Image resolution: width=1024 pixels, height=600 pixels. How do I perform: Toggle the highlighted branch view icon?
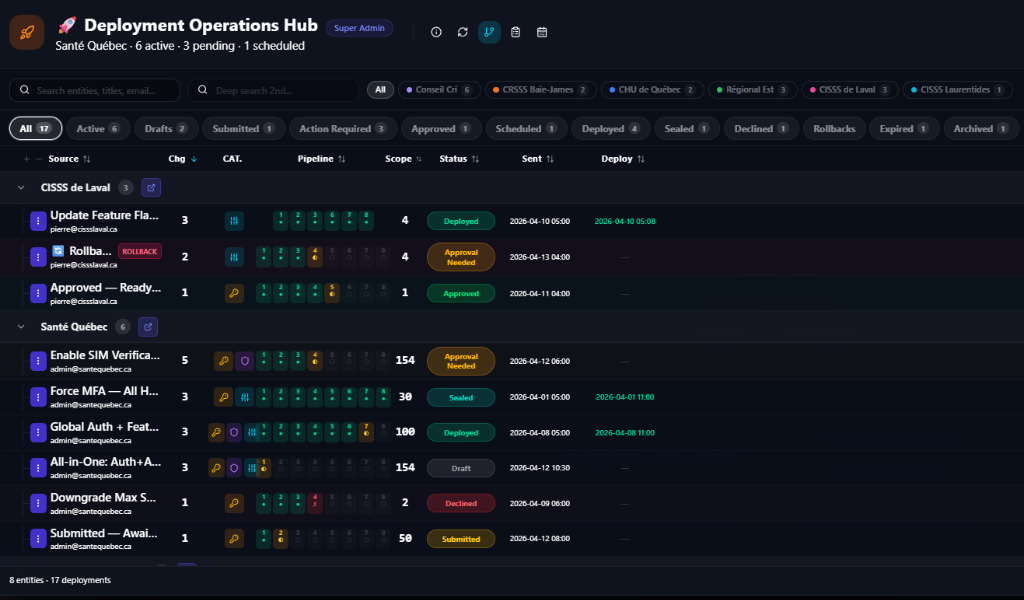[x=489, y=32]
